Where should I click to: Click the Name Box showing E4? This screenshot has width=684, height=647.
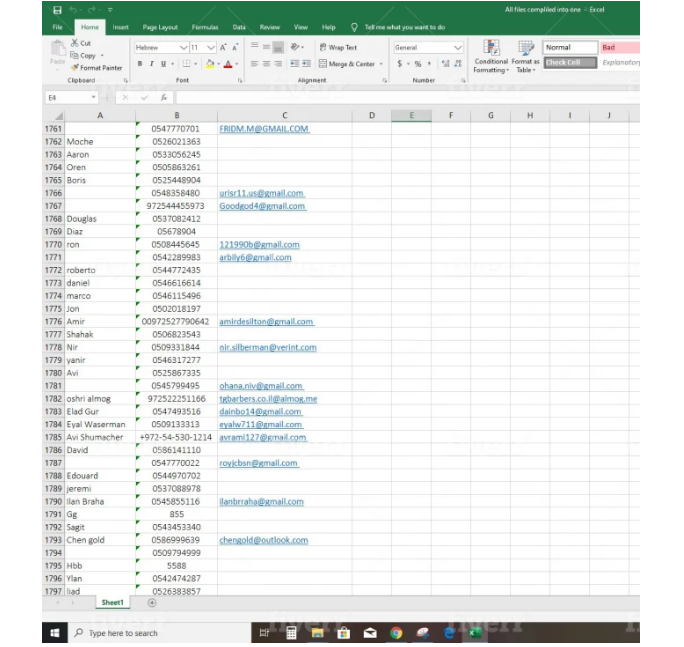pos(65,98)
